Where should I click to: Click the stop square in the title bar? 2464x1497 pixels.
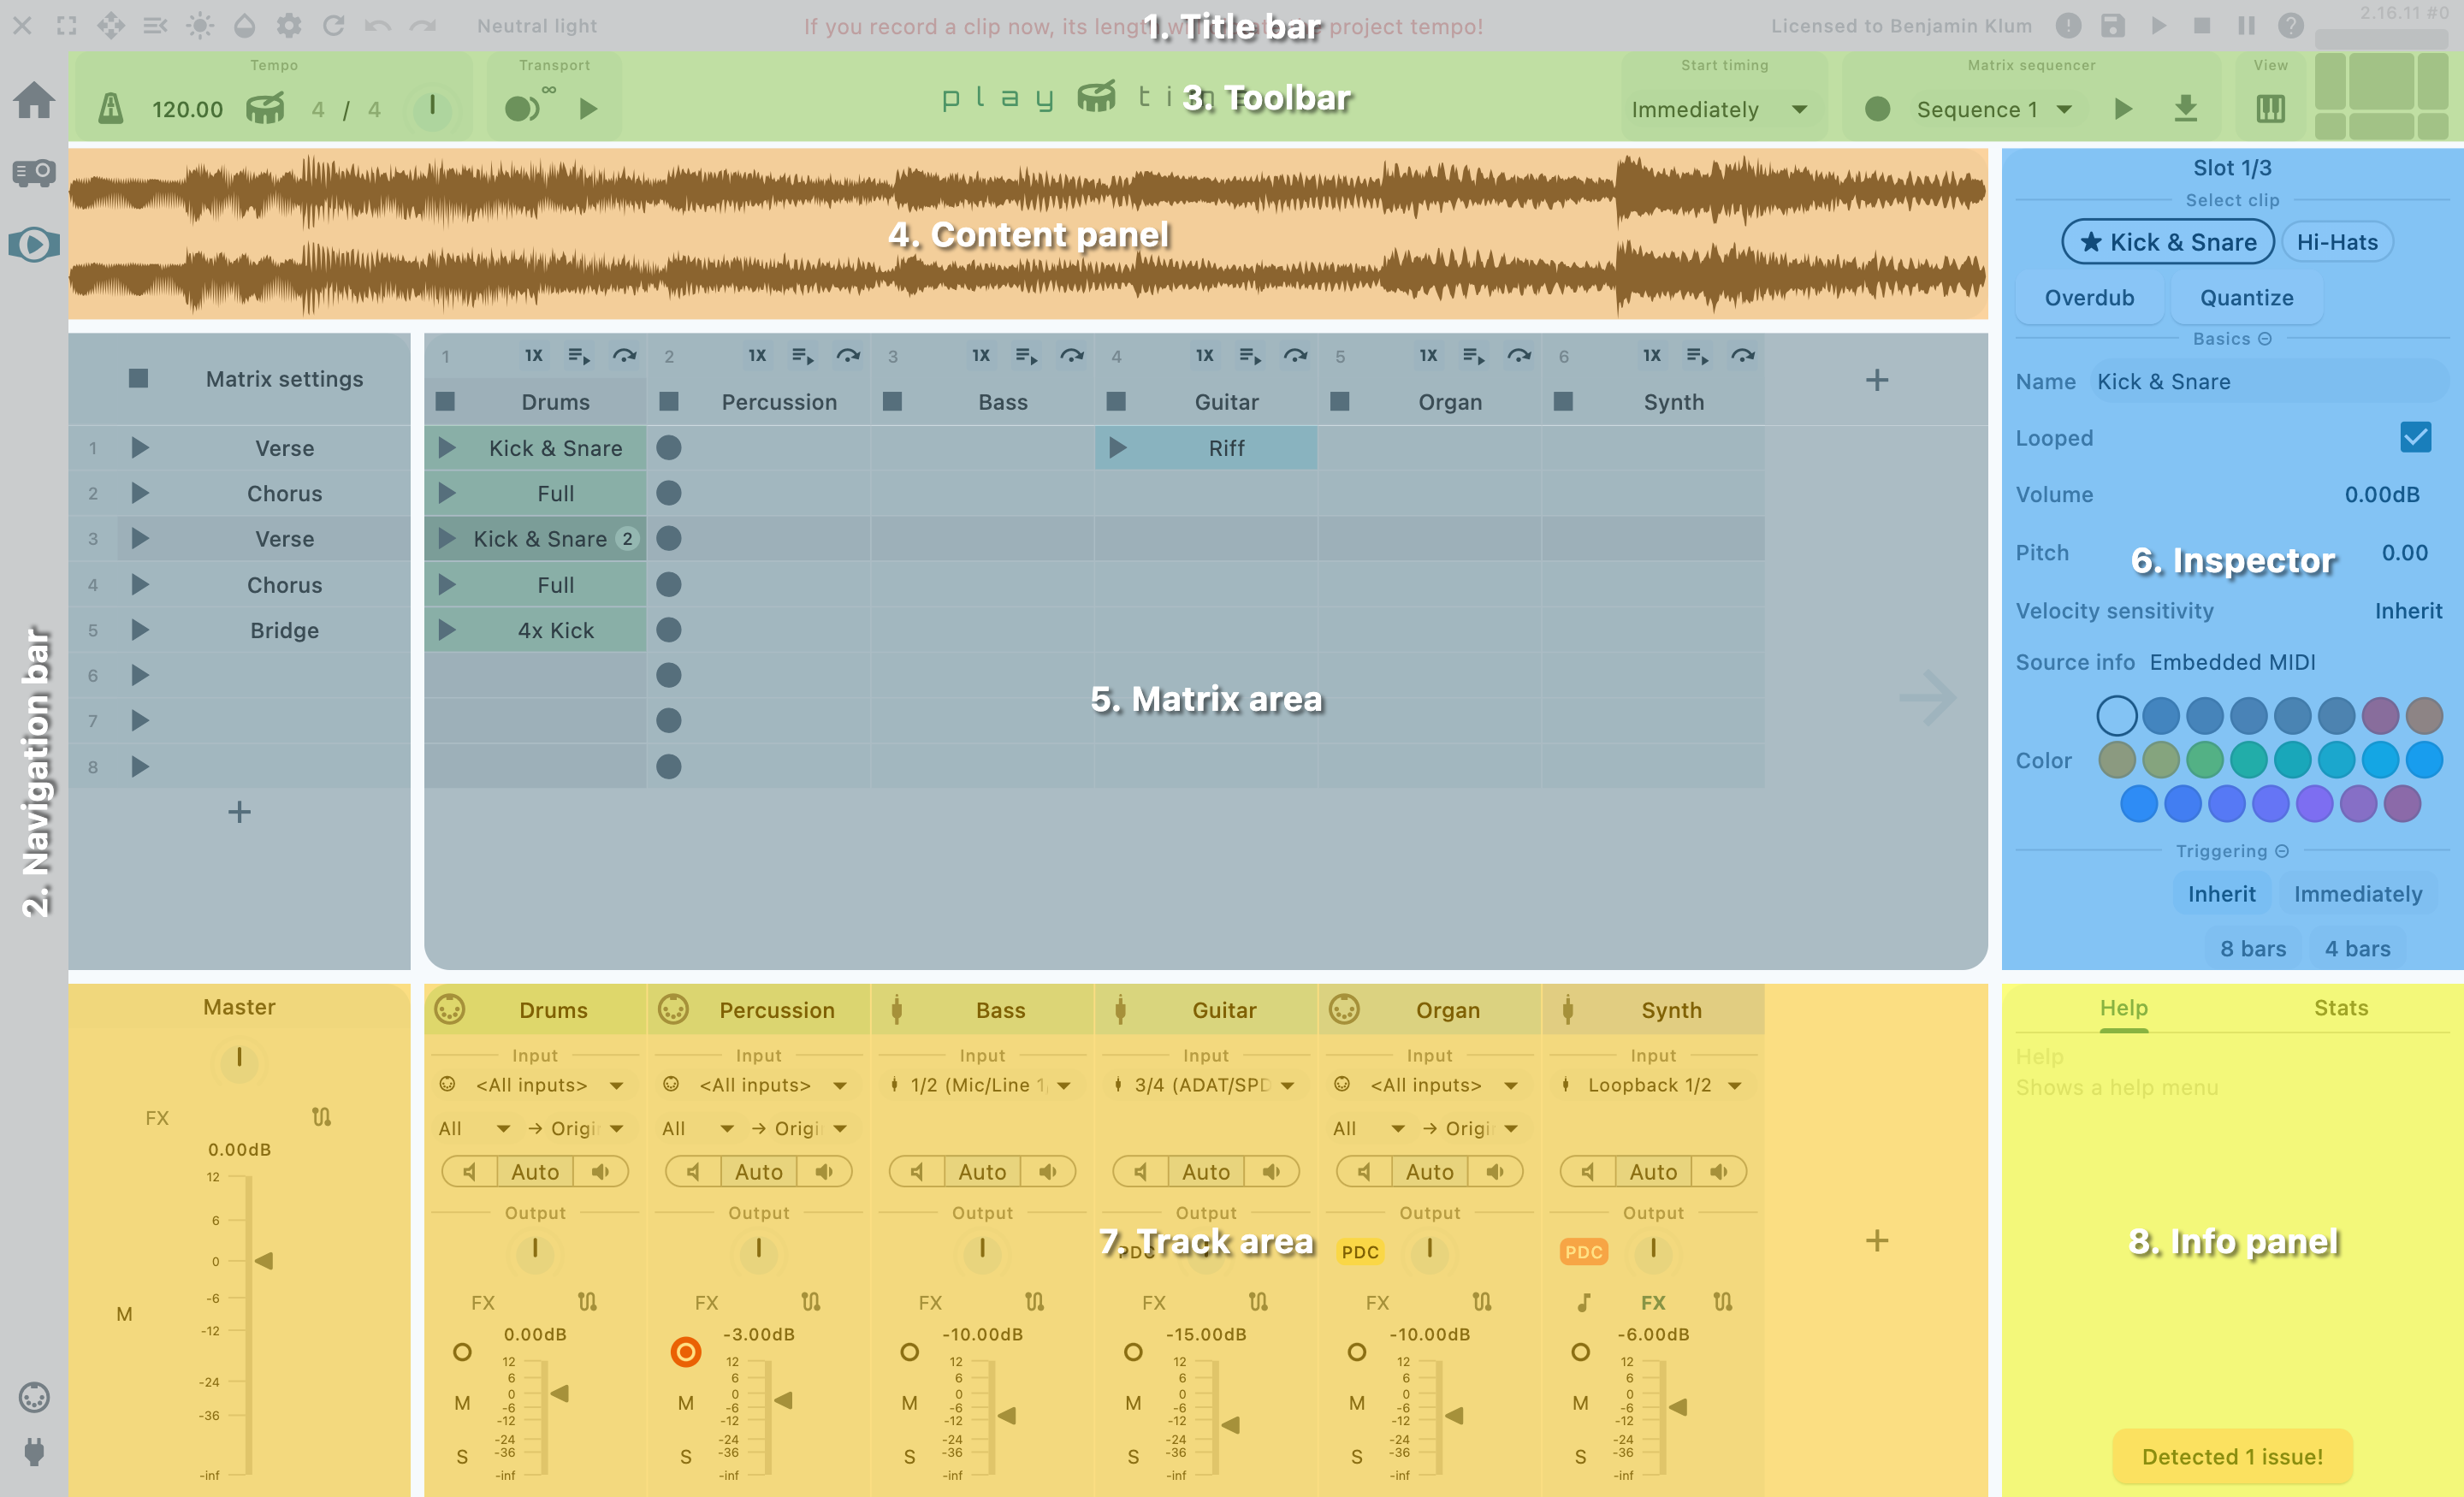[x=2202, y=26]
